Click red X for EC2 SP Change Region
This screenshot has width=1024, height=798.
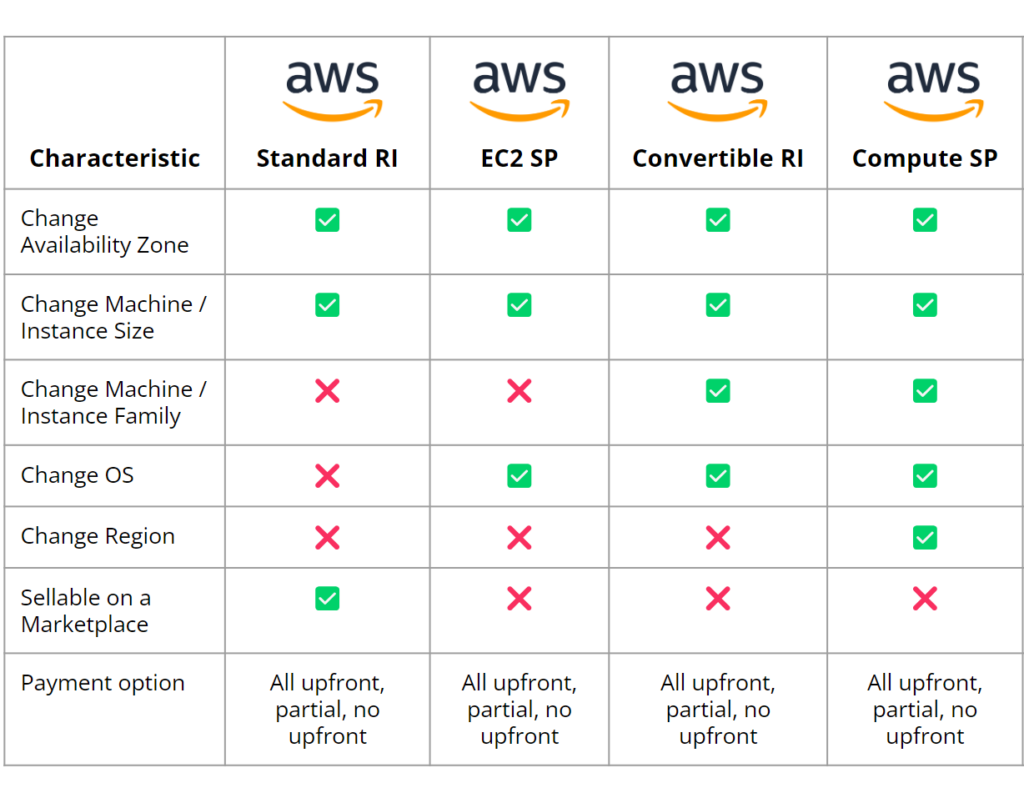[x=519, y=538]
